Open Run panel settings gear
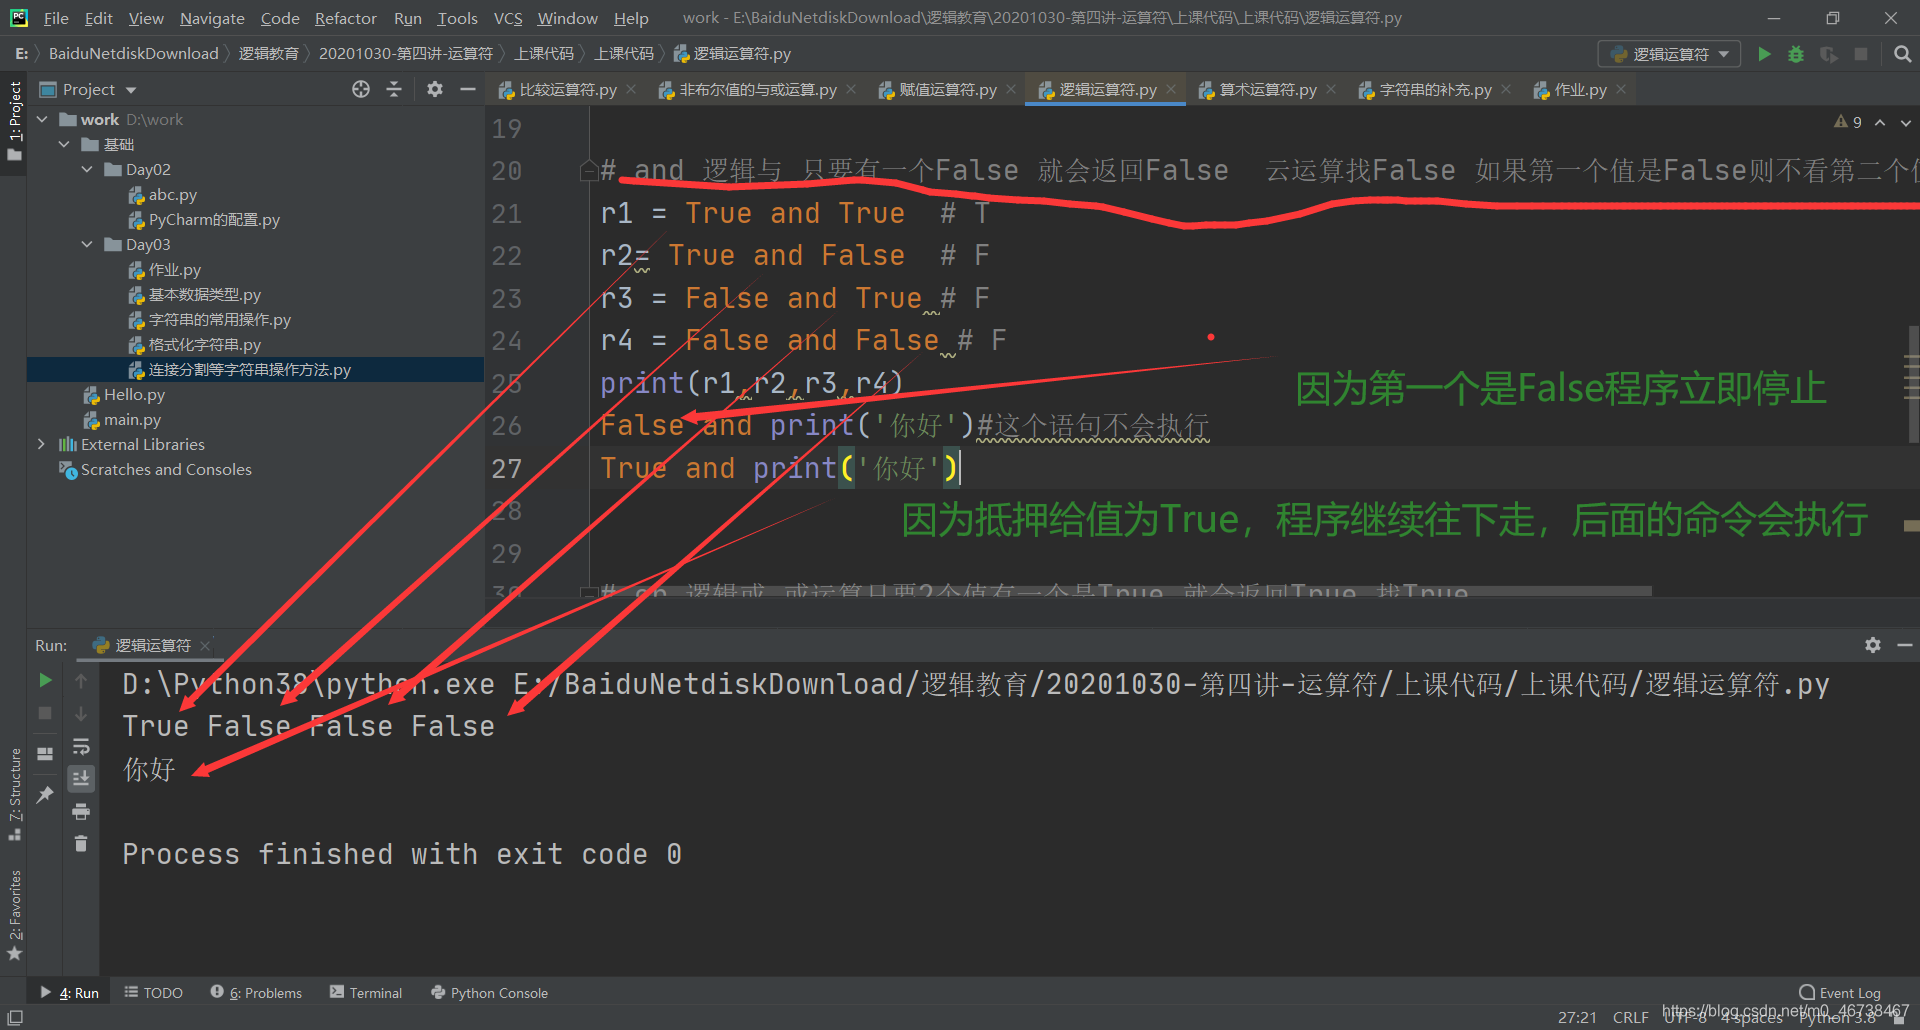 click(1873, 645)
